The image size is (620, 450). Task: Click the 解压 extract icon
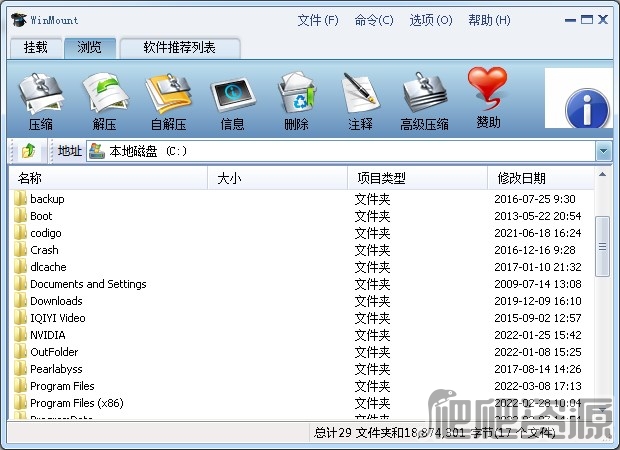click(x=105, y=93)
